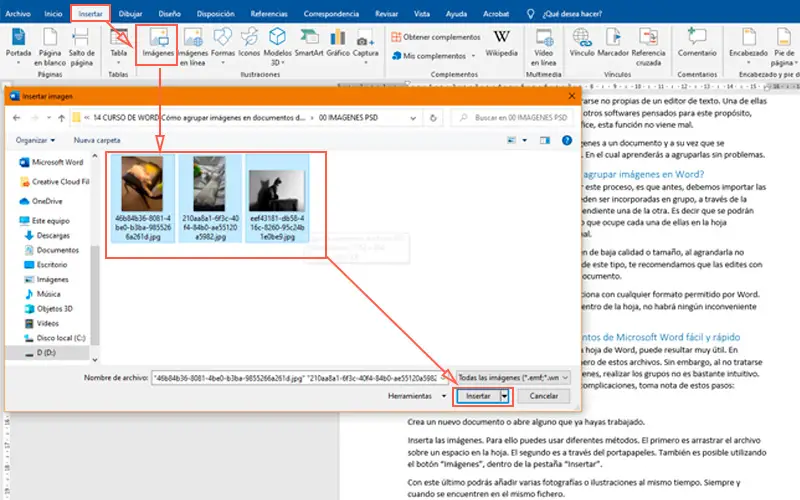Image resolution: width=800 pixels, height=500 pixels.
Task: Open Imágenes en línea
Action: tap(193, 47)
